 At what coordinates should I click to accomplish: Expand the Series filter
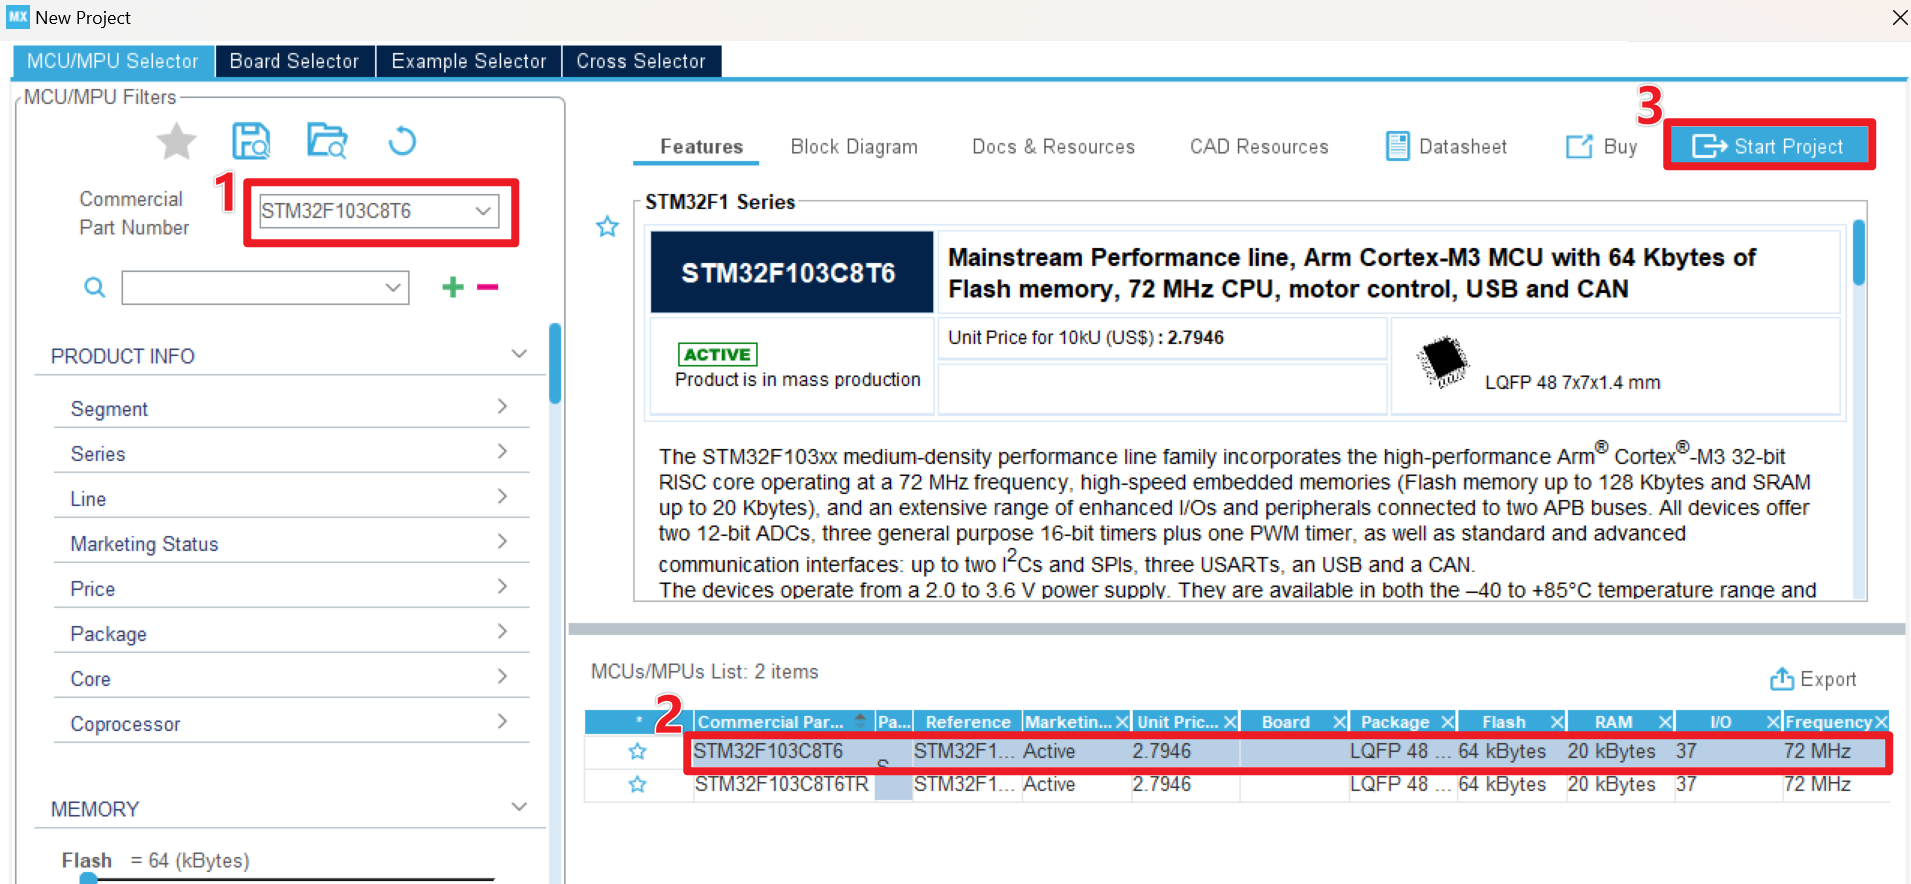tap(502, 451)
